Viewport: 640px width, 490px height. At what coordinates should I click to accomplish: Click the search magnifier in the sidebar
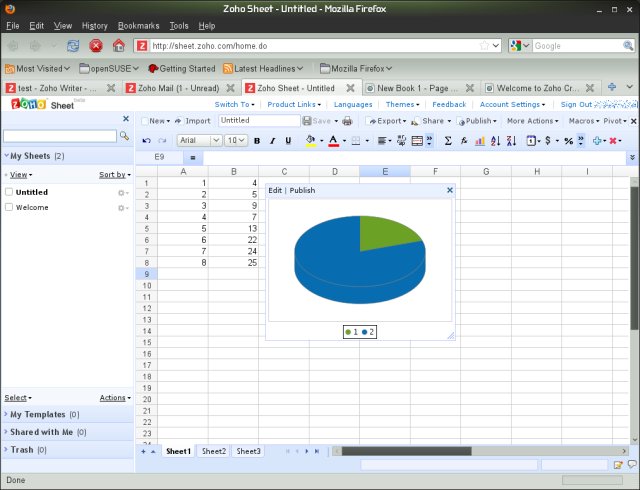click(125, 135)
